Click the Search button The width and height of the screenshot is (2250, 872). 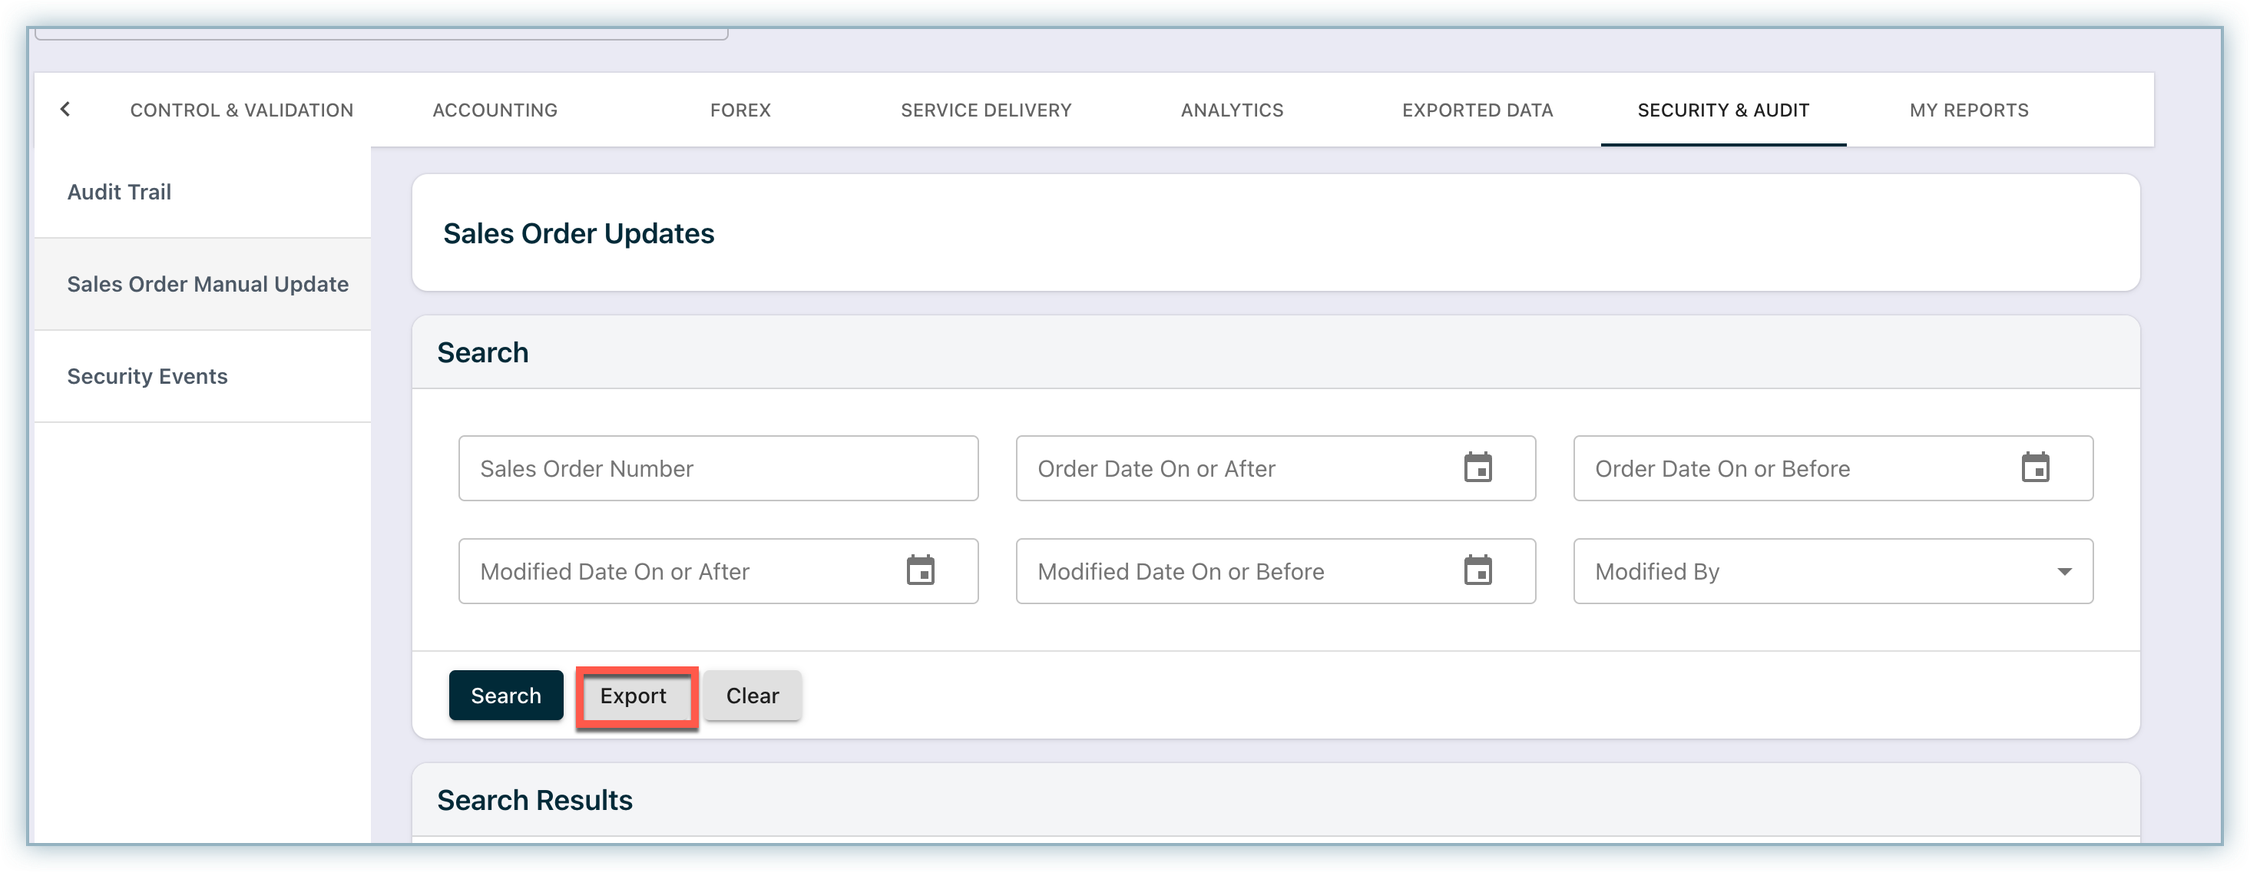tap(506, 695)
